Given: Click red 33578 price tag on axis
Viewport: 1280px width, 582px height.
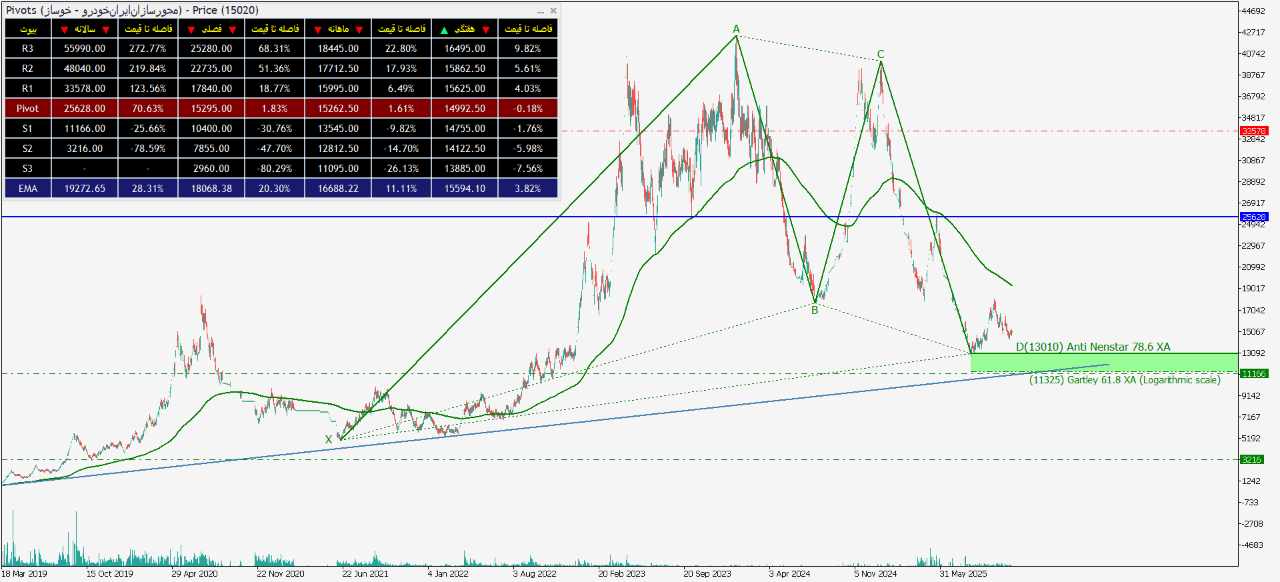Looking at the screenshot, I should [1252, 131].
